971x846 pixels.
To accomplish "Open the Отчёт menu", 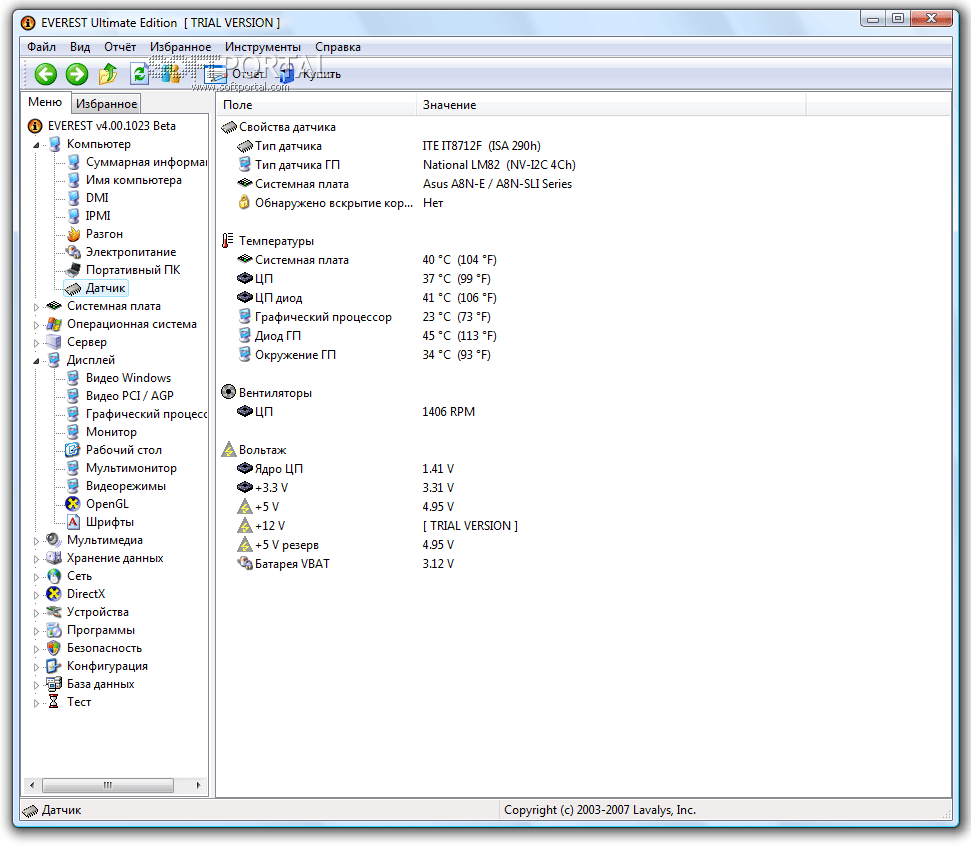I will pos(120,47).
